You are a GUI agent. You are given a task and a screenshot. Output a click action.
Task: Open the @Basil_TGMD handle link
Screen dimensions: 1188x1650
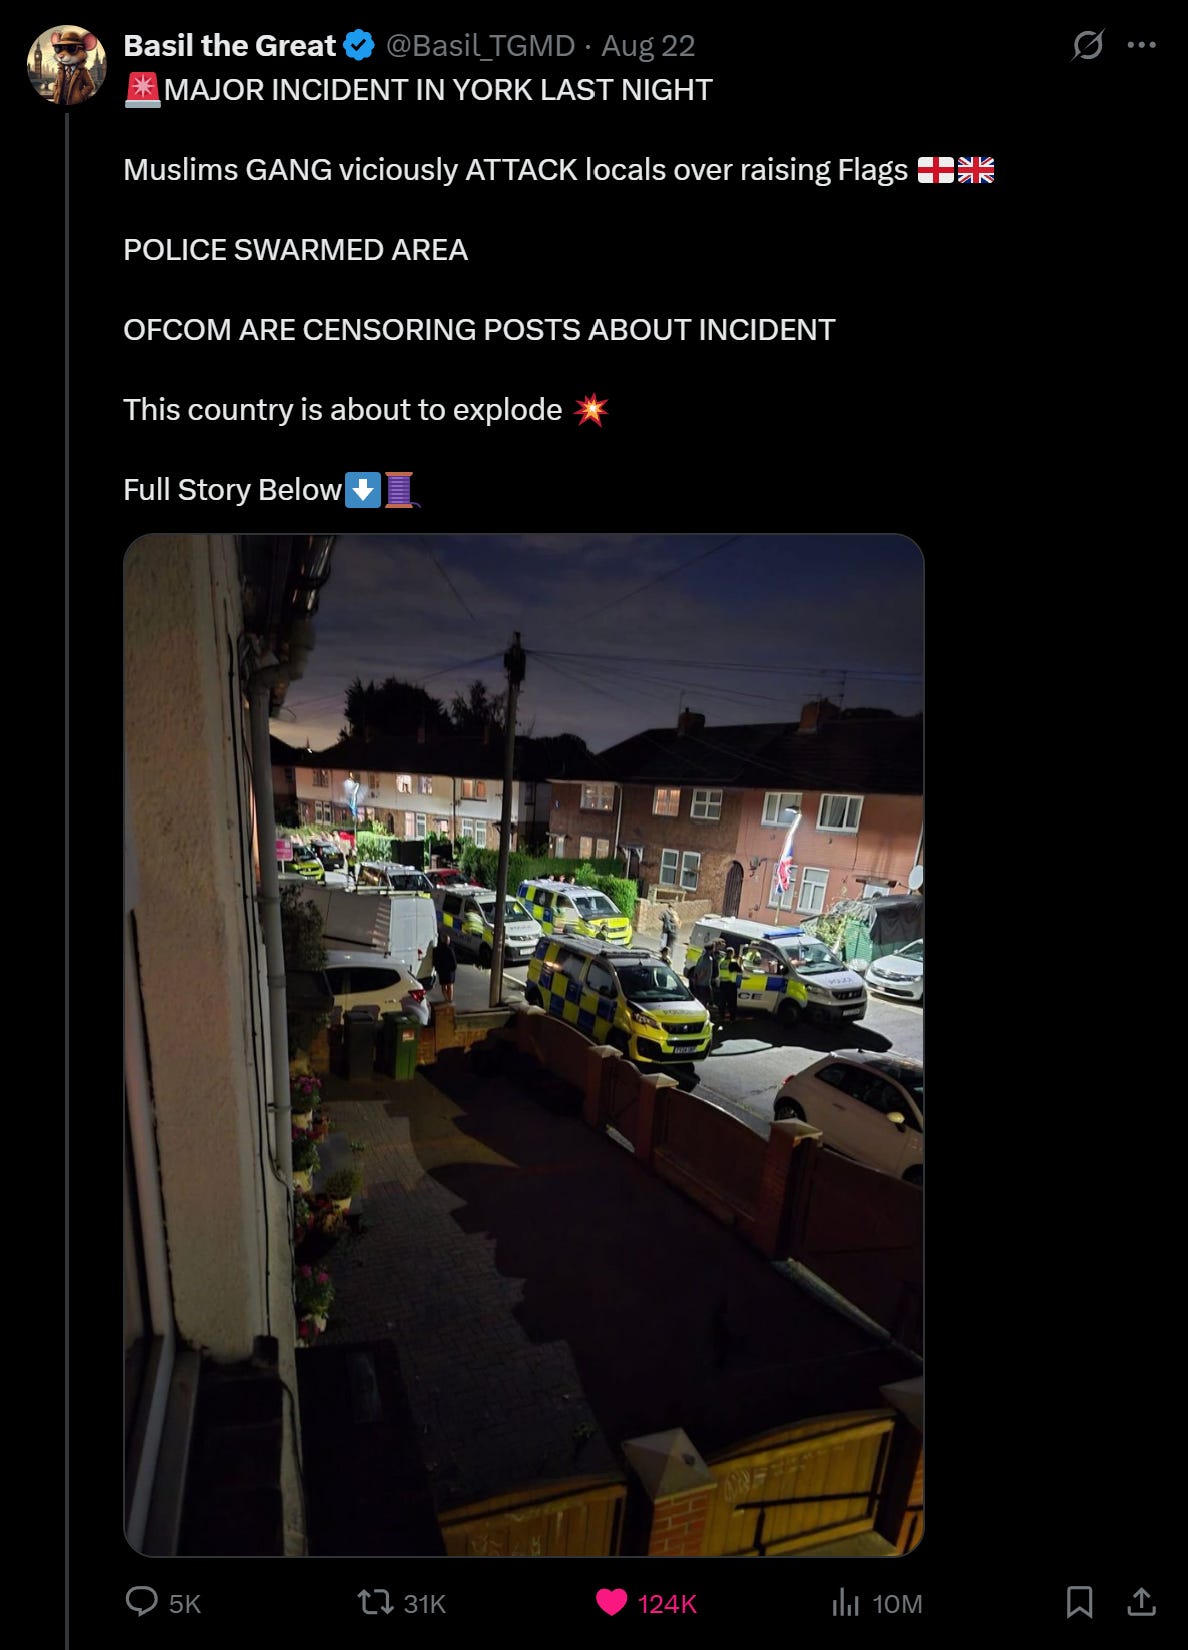[x=480, y=46]
